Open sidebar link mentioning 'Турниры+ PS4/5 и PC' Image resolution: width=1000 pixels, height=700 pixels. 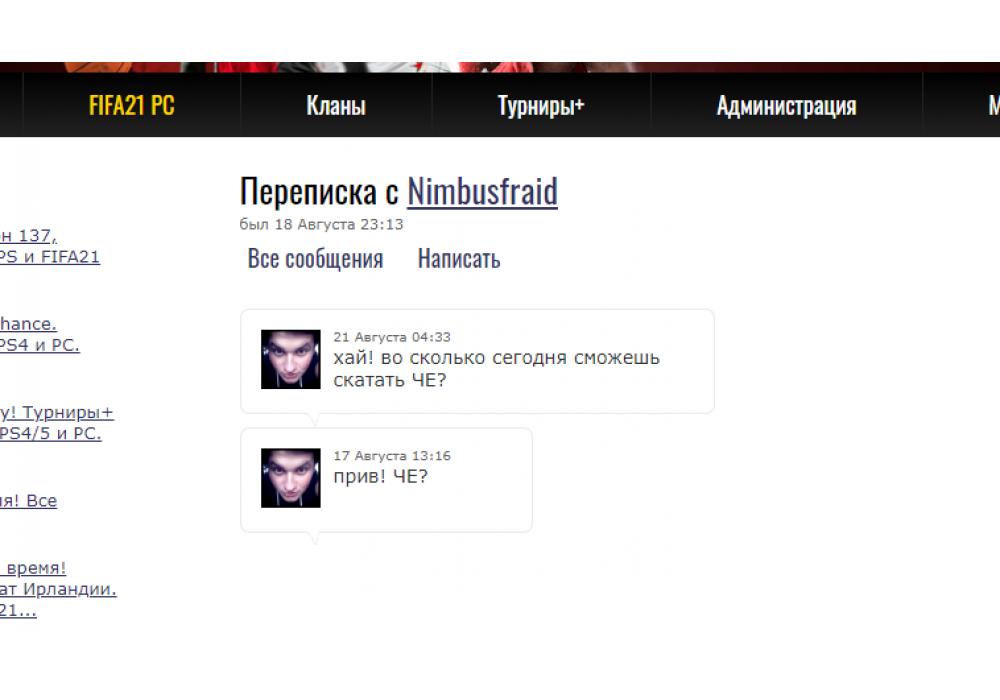tap(50, 433)
